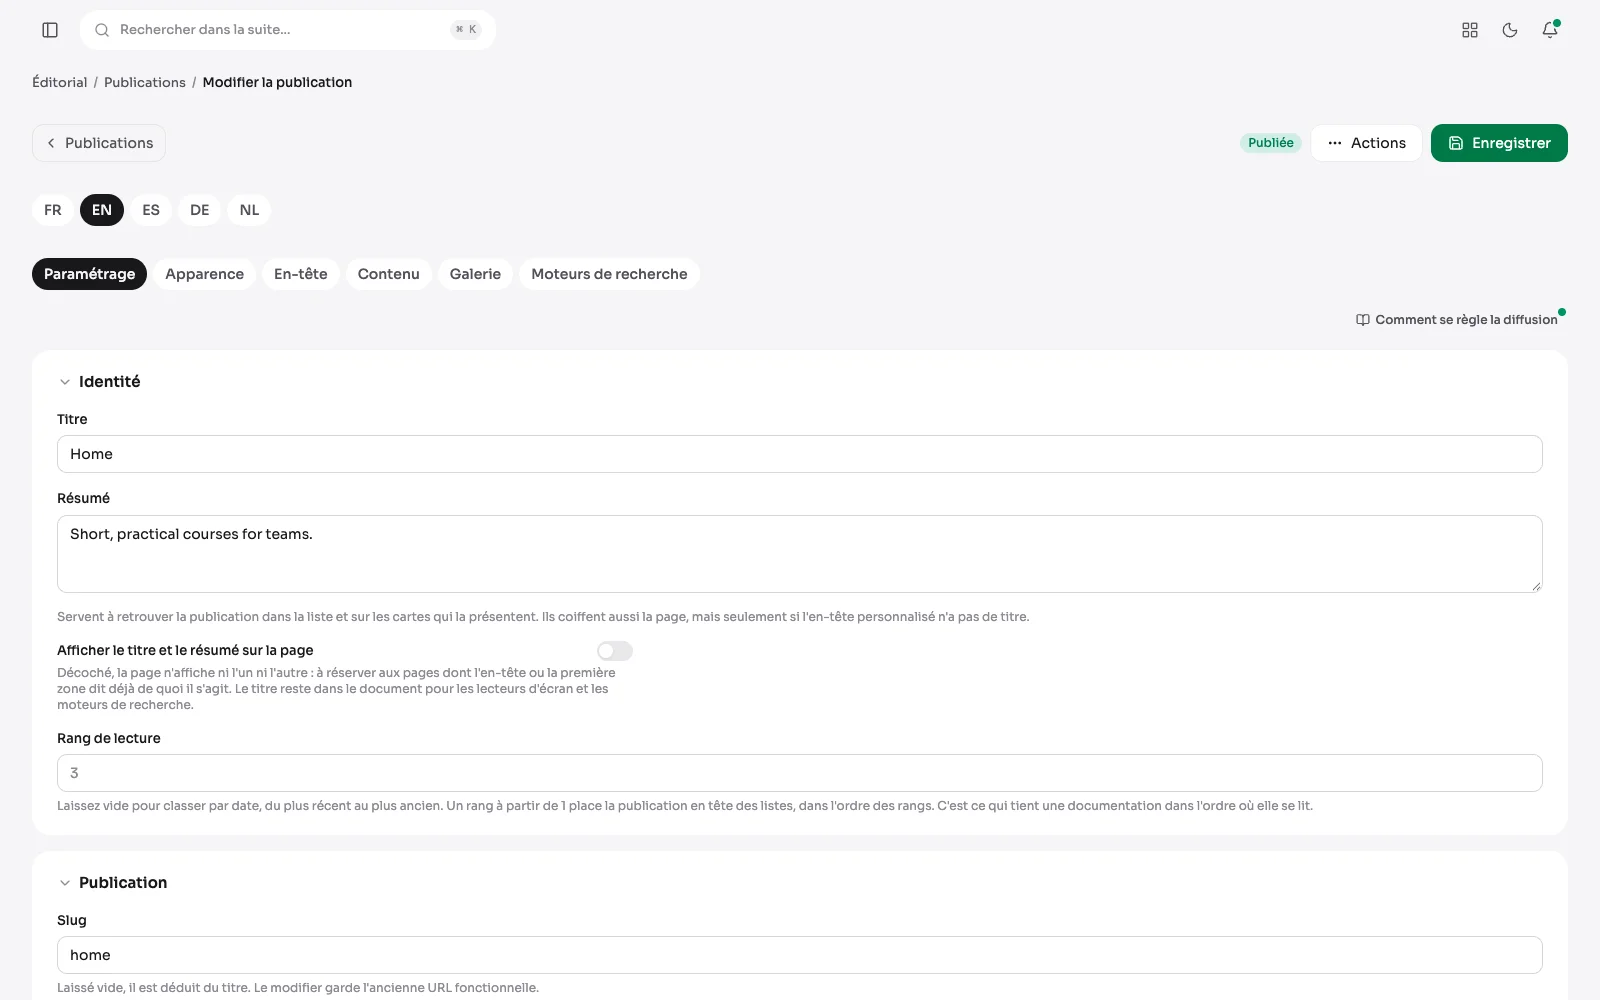Open the Contenu tab

389,274
